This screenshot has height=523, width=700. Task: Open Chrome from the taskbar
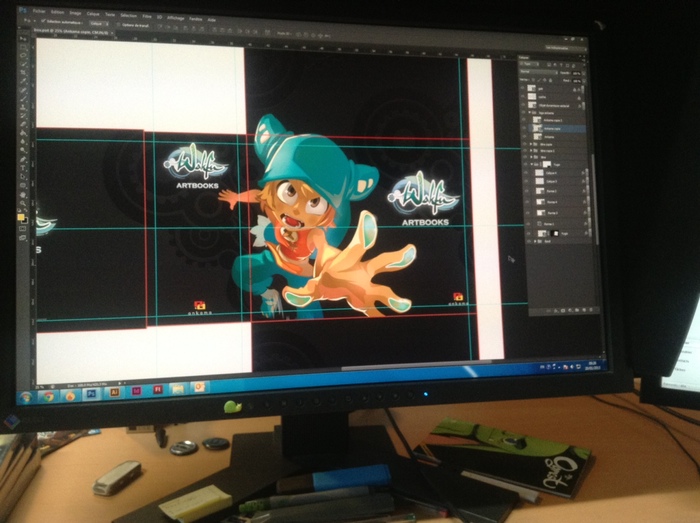[48, 396]
